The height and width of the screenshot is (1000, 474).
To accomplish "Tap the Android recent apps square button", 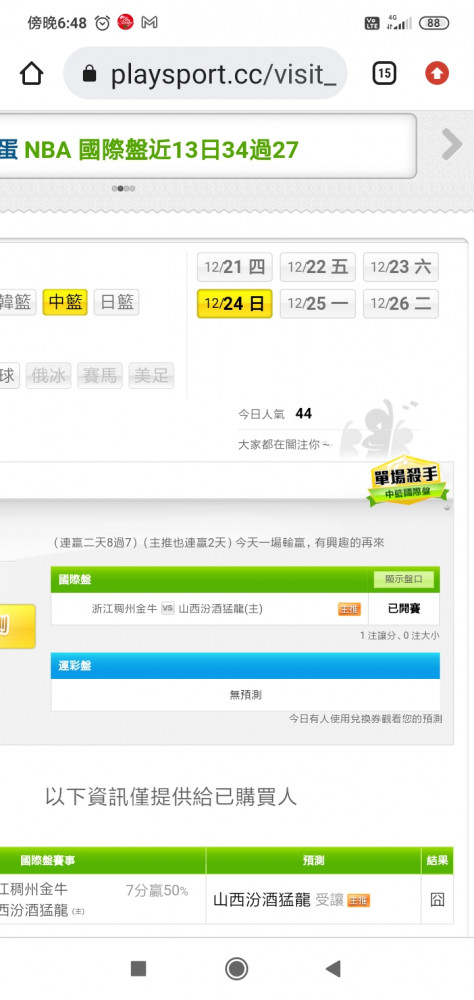I will (x=138, y=968).
